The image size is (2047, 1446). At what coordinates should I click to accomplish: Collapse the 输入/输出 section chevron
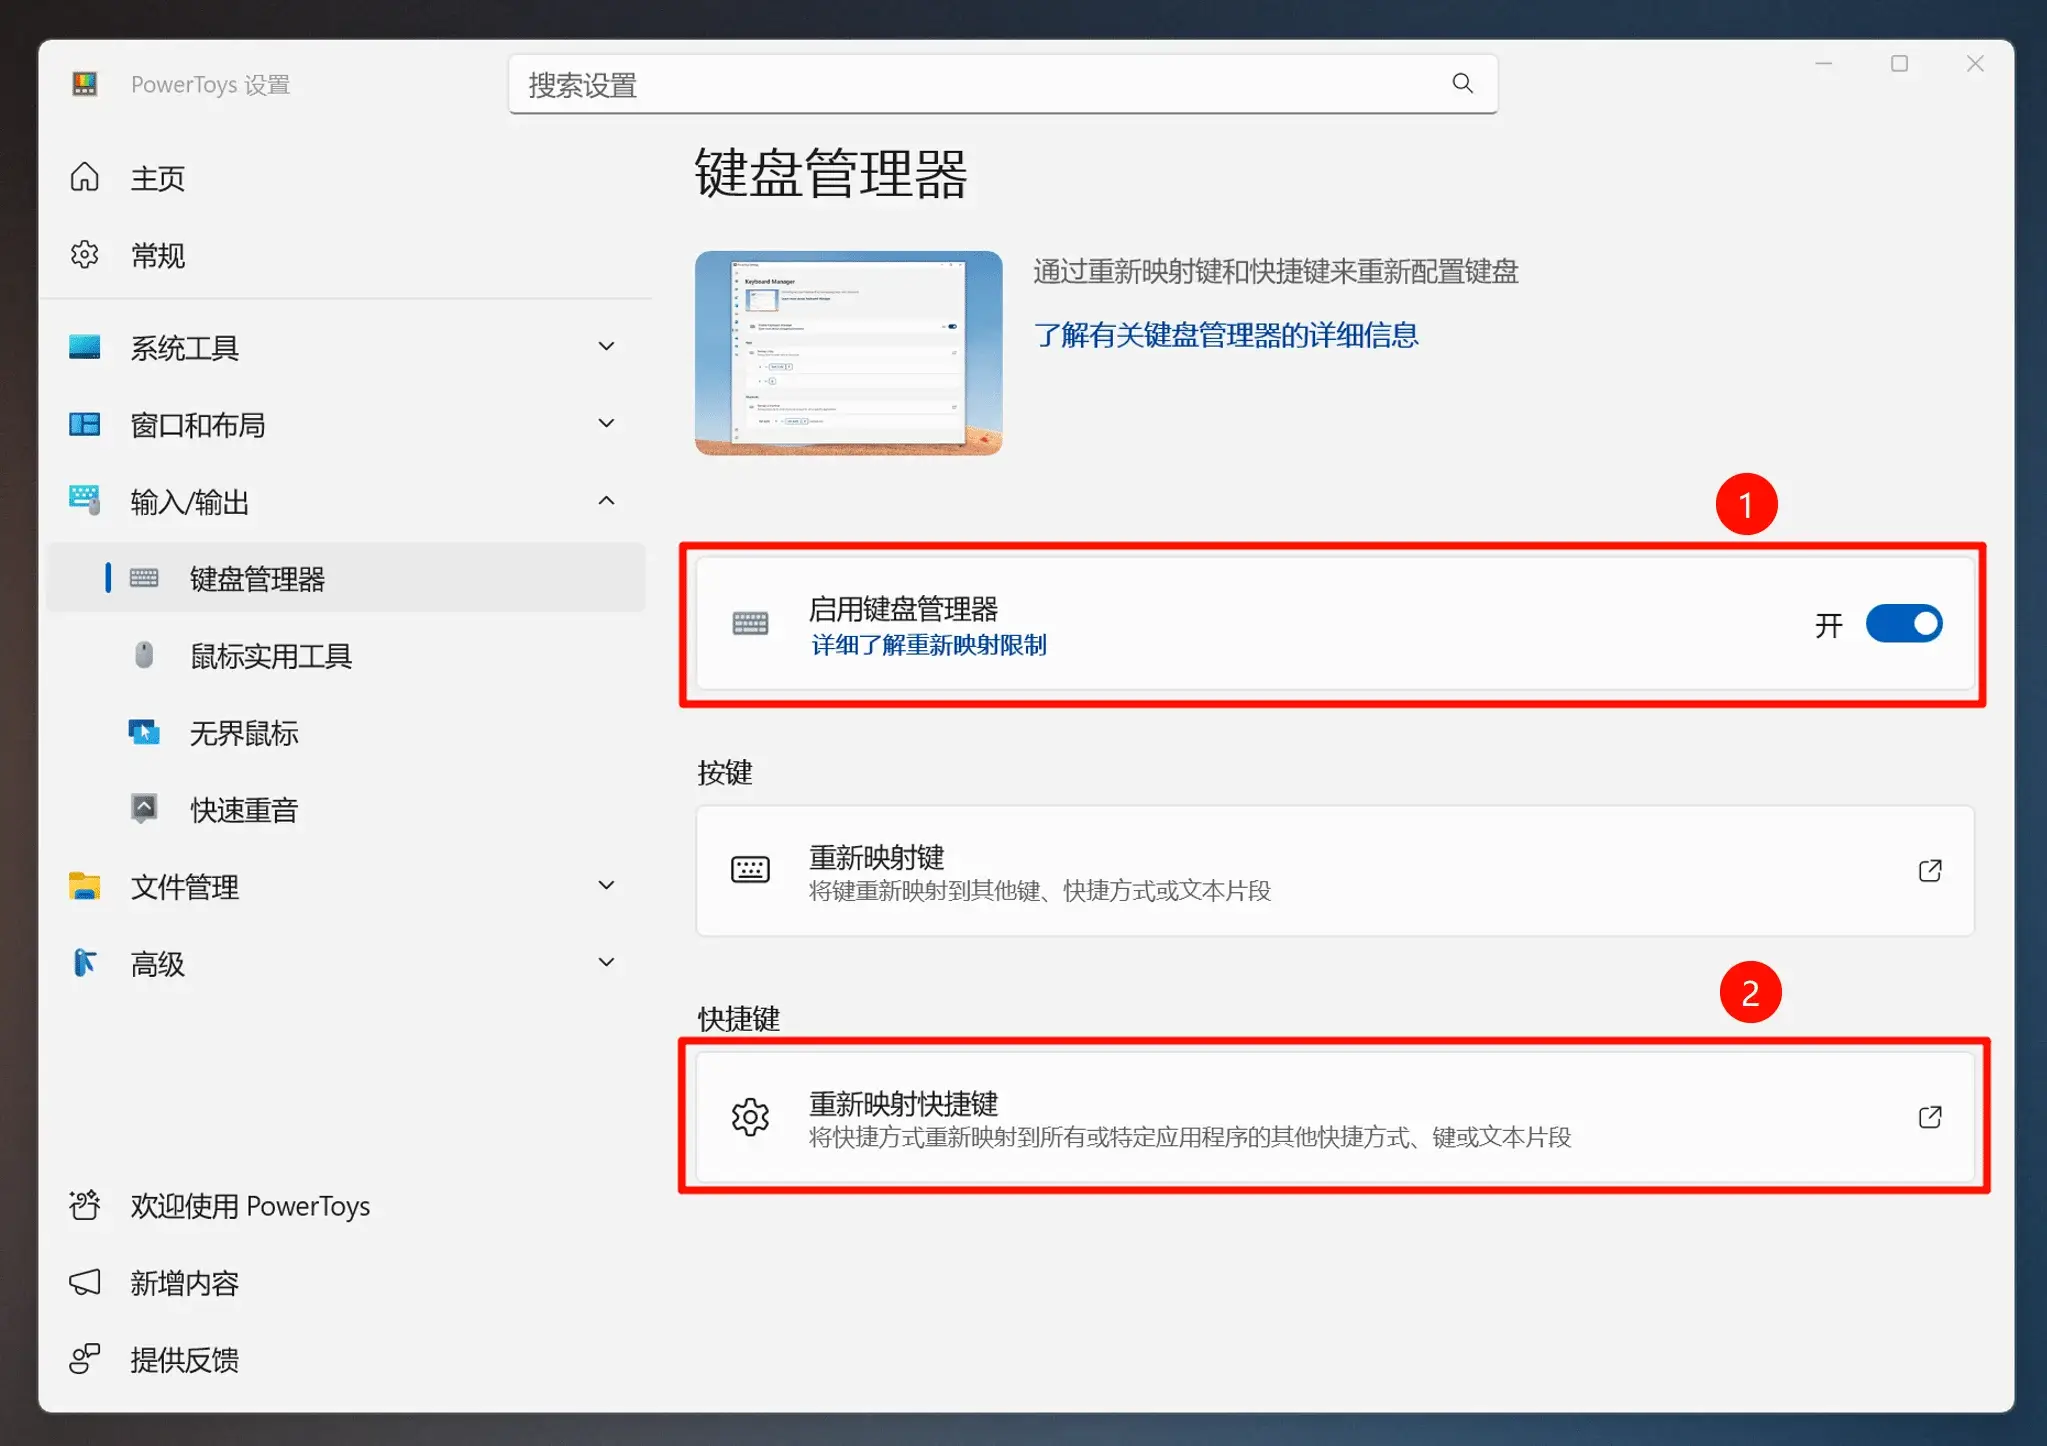click(x=606, y=500)
